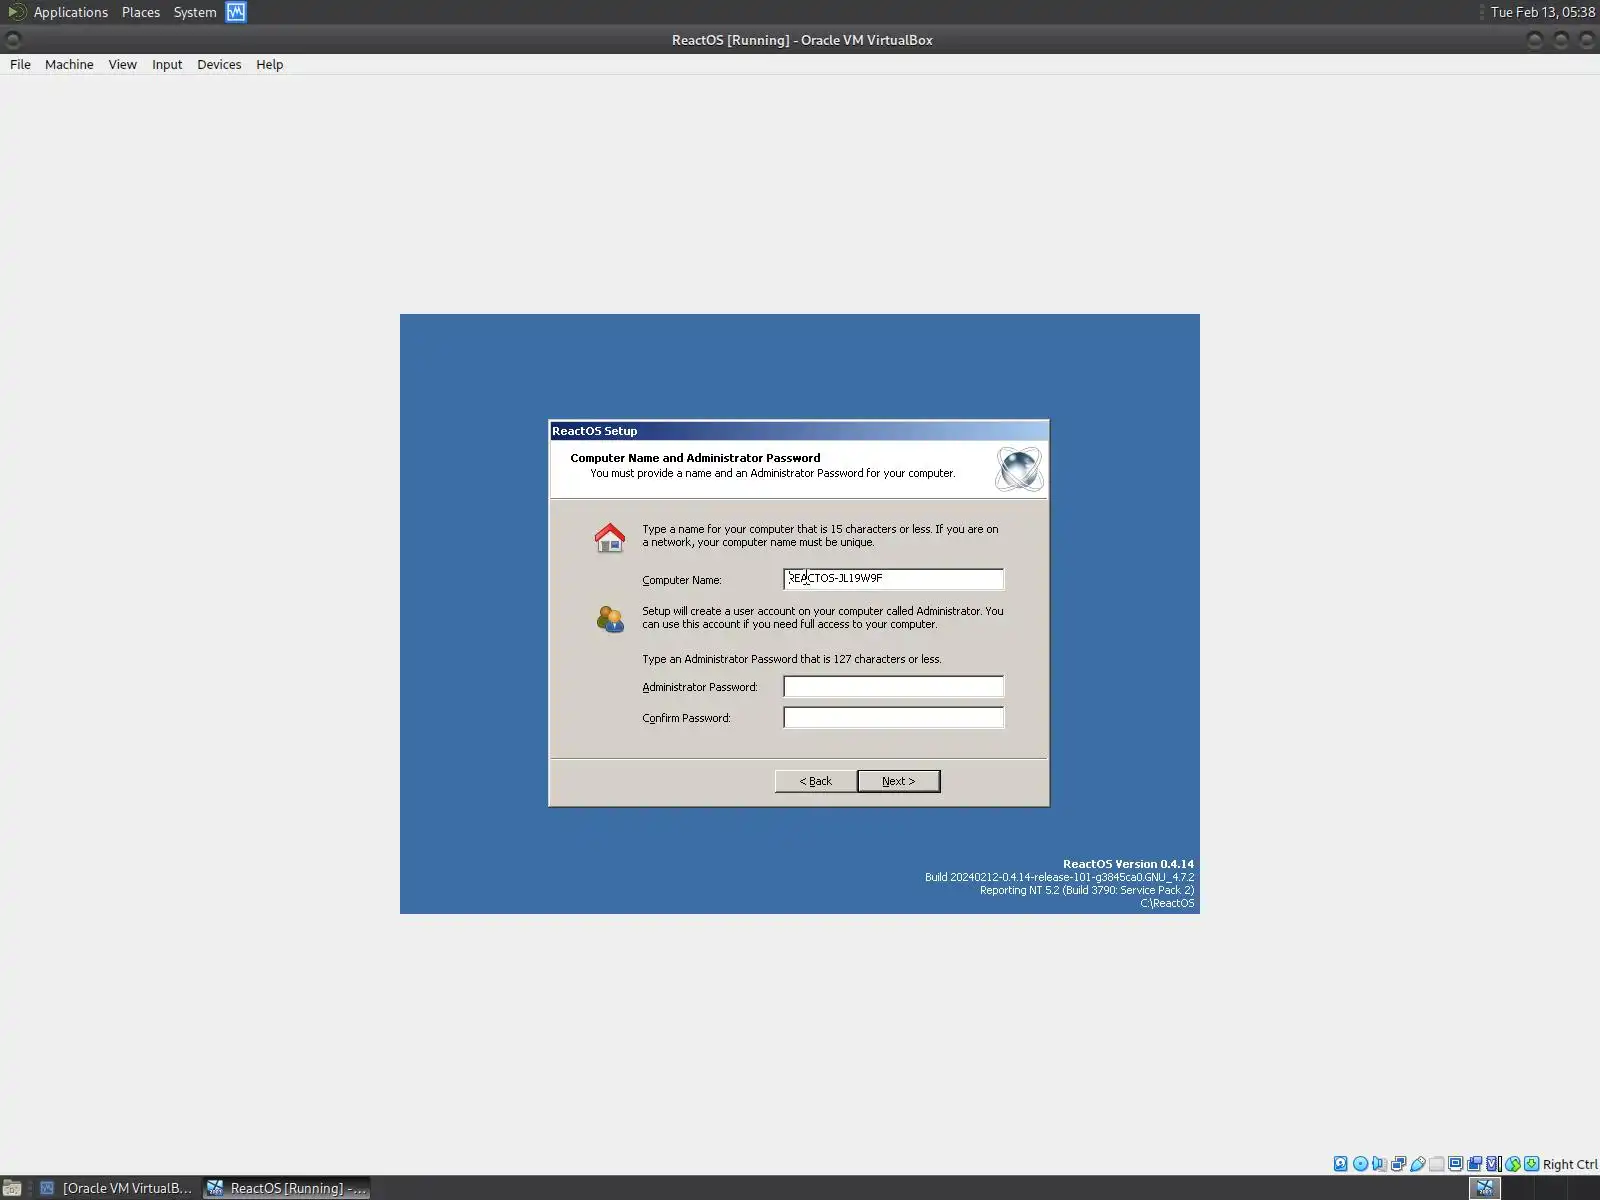Image resolution: width=1600 pixels, height=1200 pixels.
Task: Click the ReactOS Version 0.4.14 text
Action: coord(1128,864)
